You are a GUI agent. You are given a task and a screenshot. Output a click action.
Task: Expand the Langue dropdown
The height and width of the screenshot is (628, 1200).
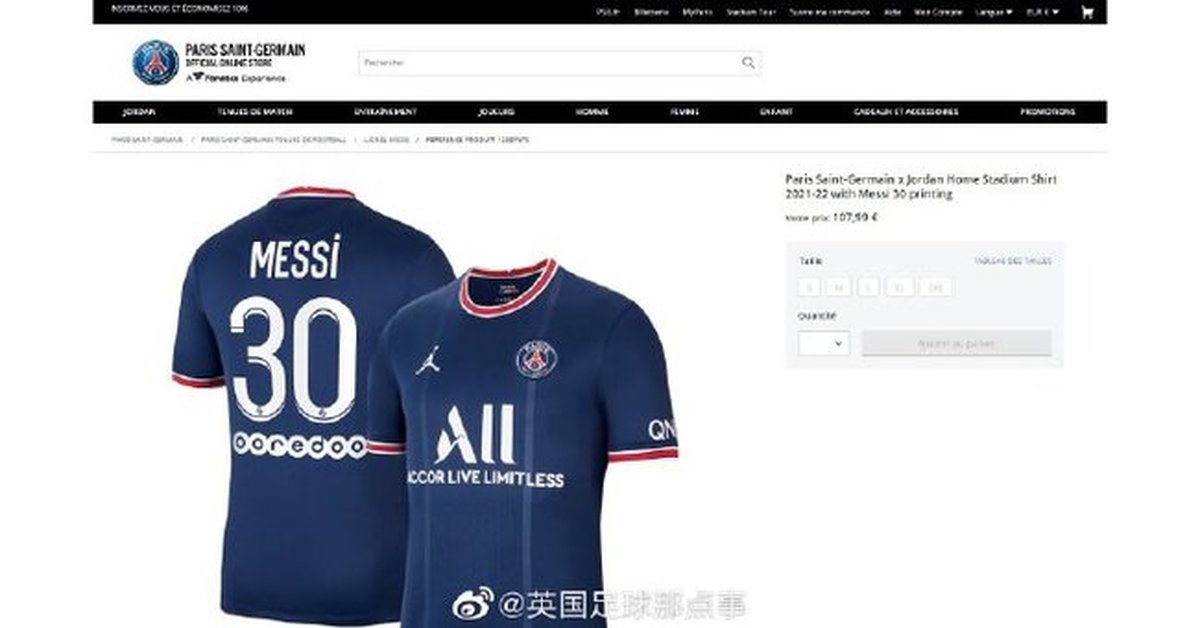coord(993,12)
